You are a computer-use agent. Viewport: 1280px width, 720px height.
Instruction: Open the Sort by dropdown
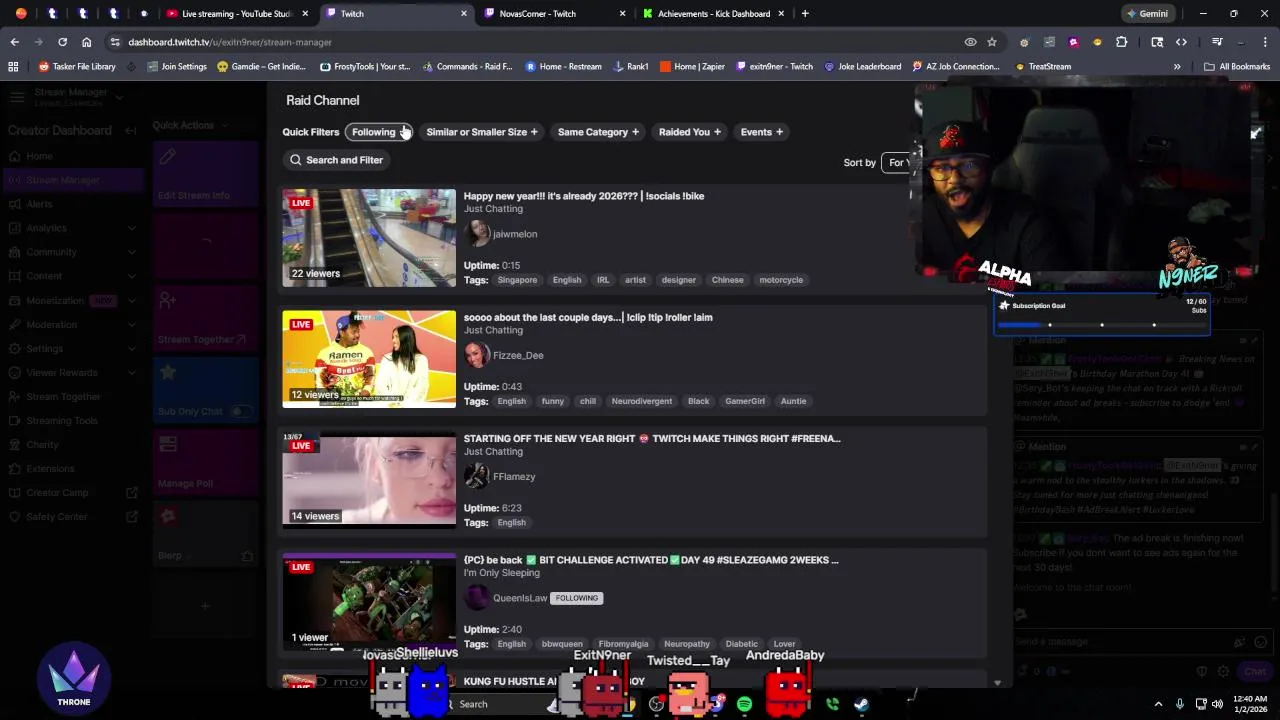(896, 162)
